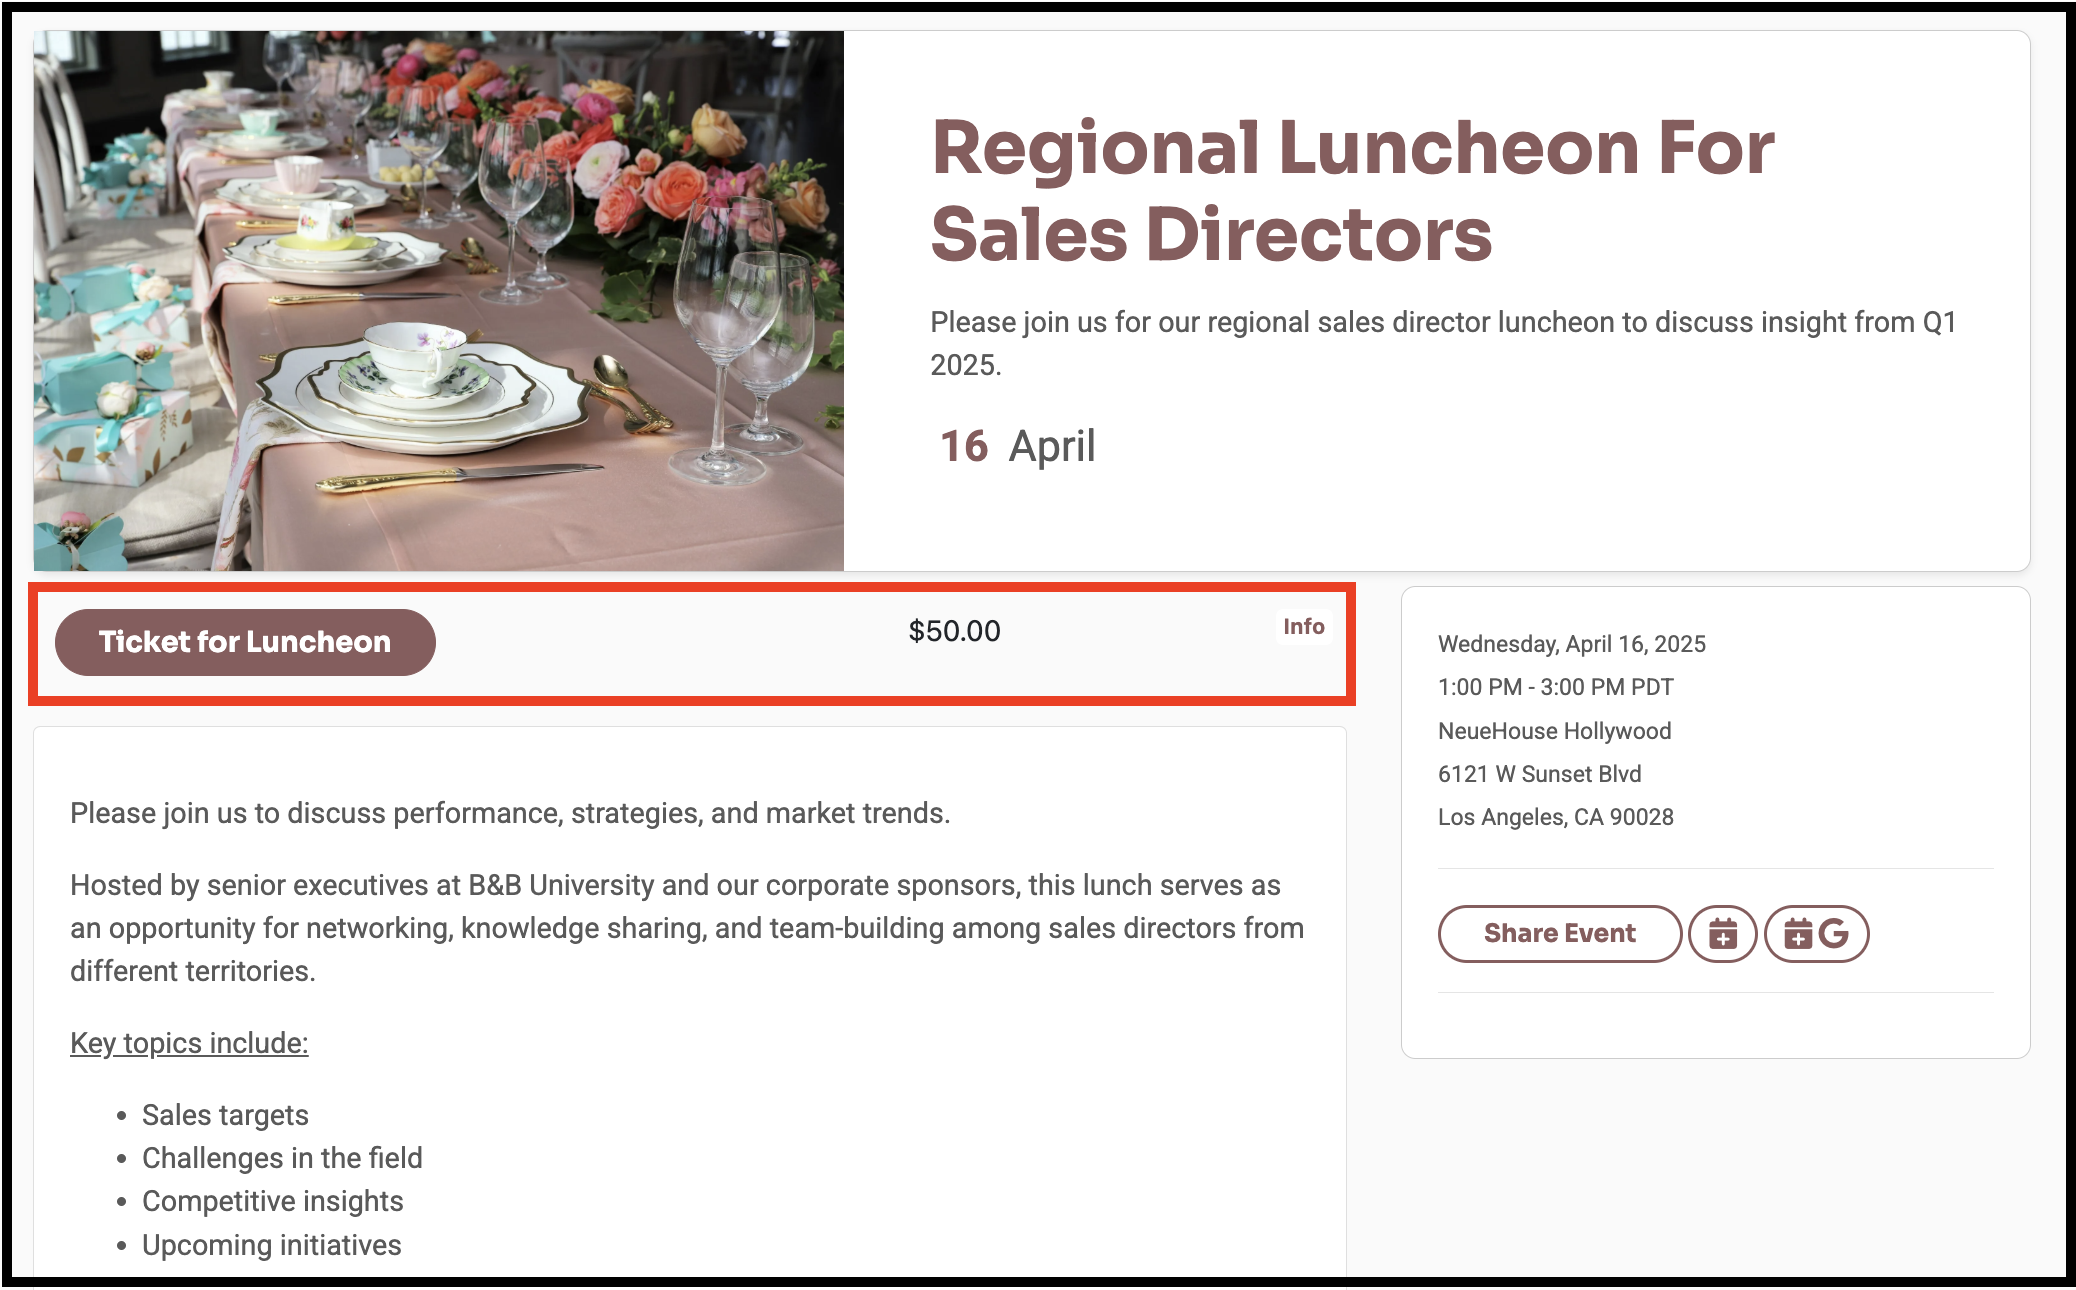Click the Q1 2025 luncheon summary text

[x=1442, y=343]
